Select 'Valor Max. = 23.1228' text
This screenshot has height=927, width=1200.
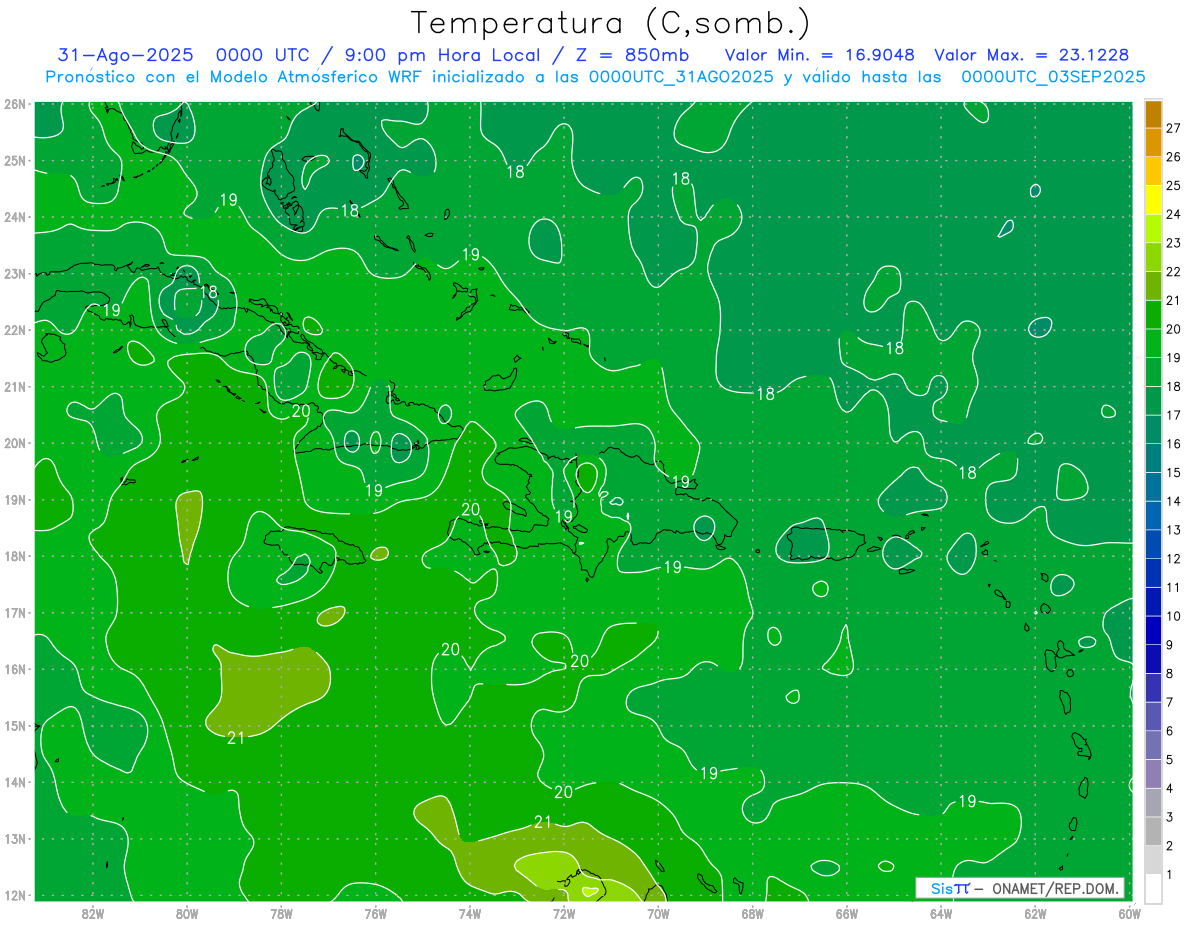[1033, 56]
